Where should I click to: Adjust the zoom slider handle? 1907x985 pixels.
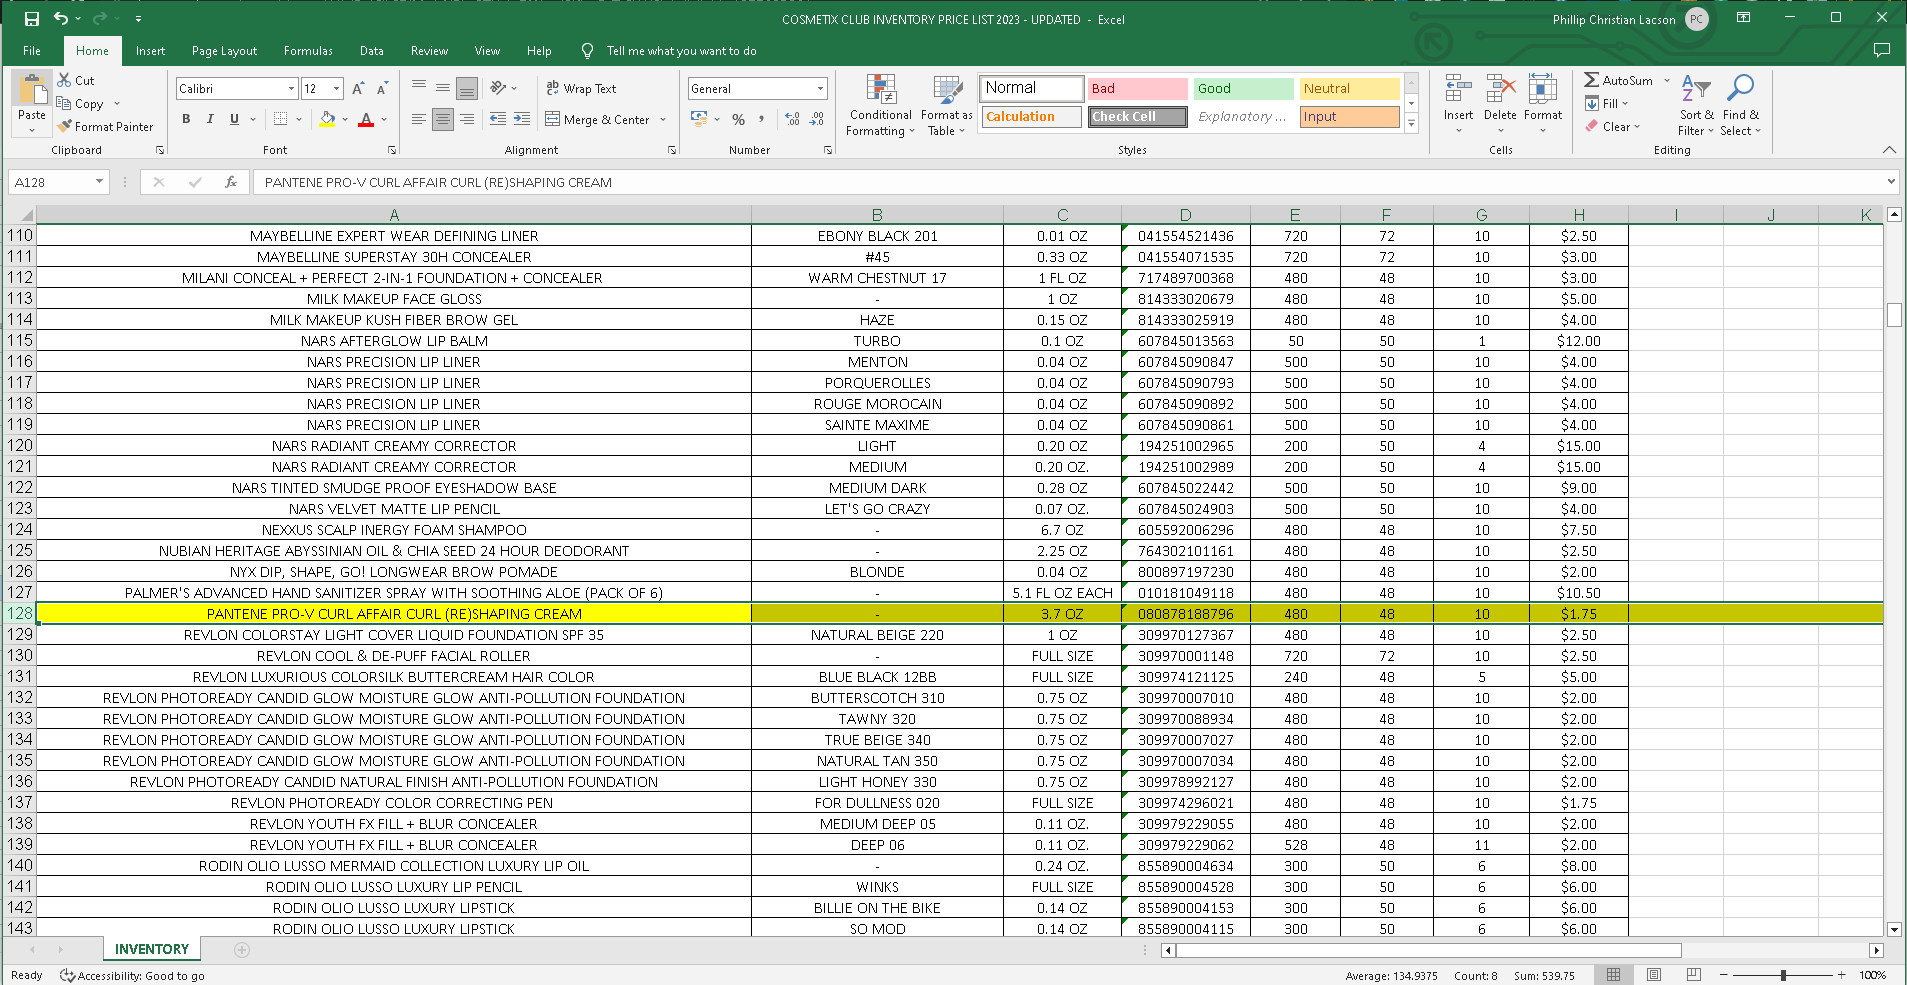(x=1783, y=975)
